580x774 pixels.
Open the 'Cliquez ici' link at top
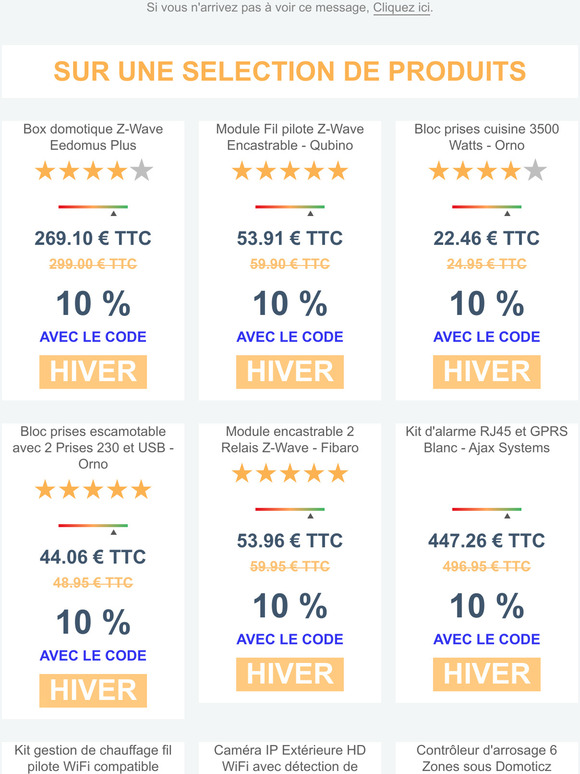pos(401,8)
